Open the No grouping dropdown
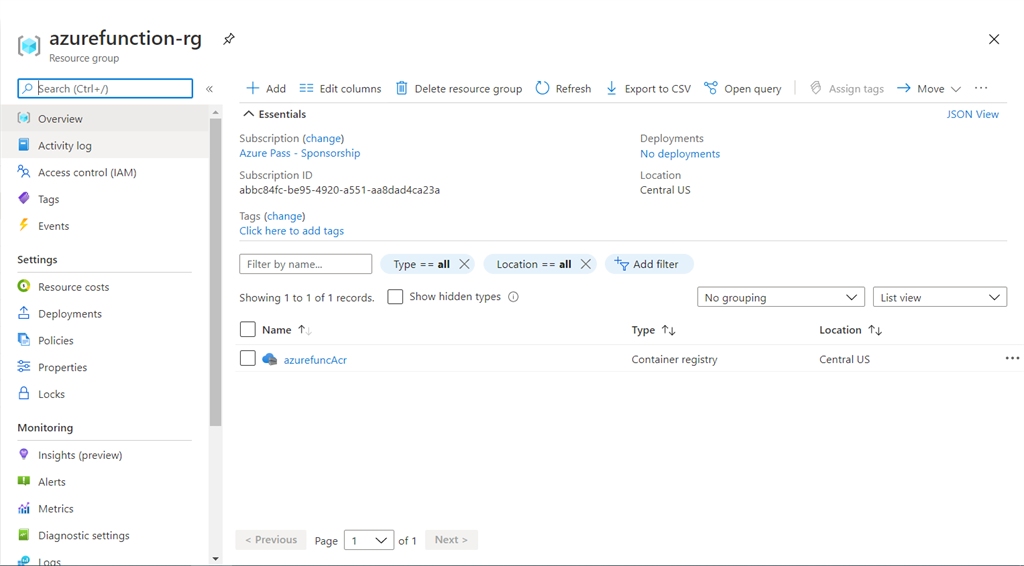1024x566 pixels. (x=780, y=297)
